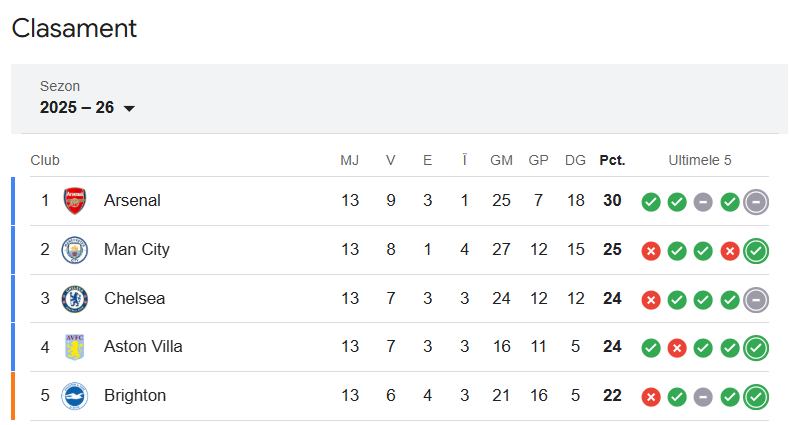Open the Arsenal team name link
This screenshot has height=425, width=789.
click(132, 201)
